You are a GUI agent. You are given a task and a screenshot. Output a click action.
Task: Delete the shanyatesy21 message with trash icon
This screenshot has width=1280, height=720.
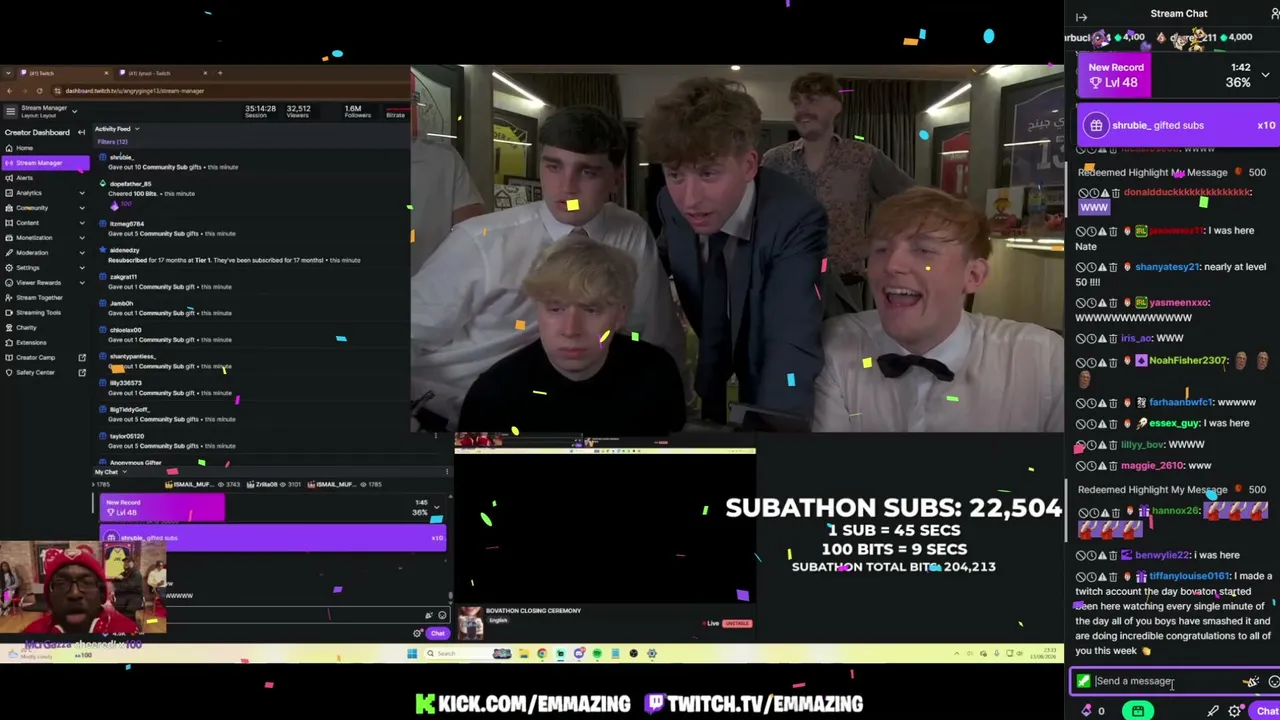[1114, 267]
